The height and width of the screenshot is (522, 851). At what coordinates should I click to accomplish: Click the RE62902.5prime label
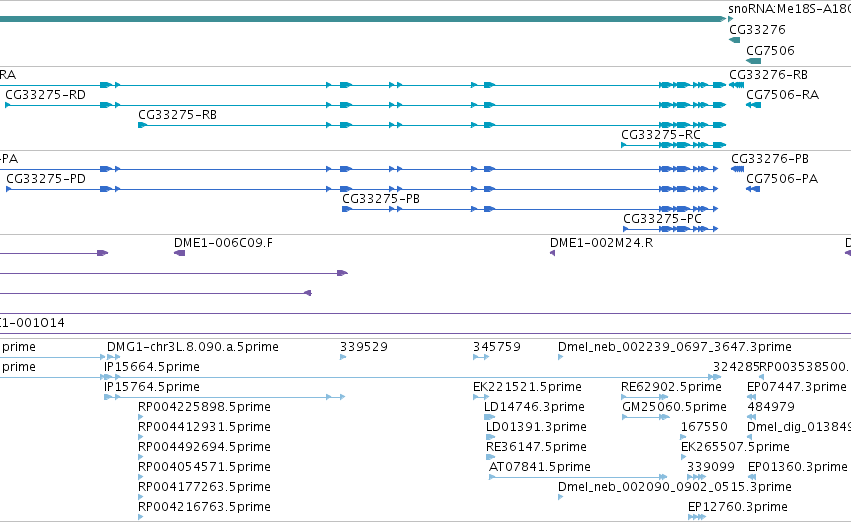[671, 387]
